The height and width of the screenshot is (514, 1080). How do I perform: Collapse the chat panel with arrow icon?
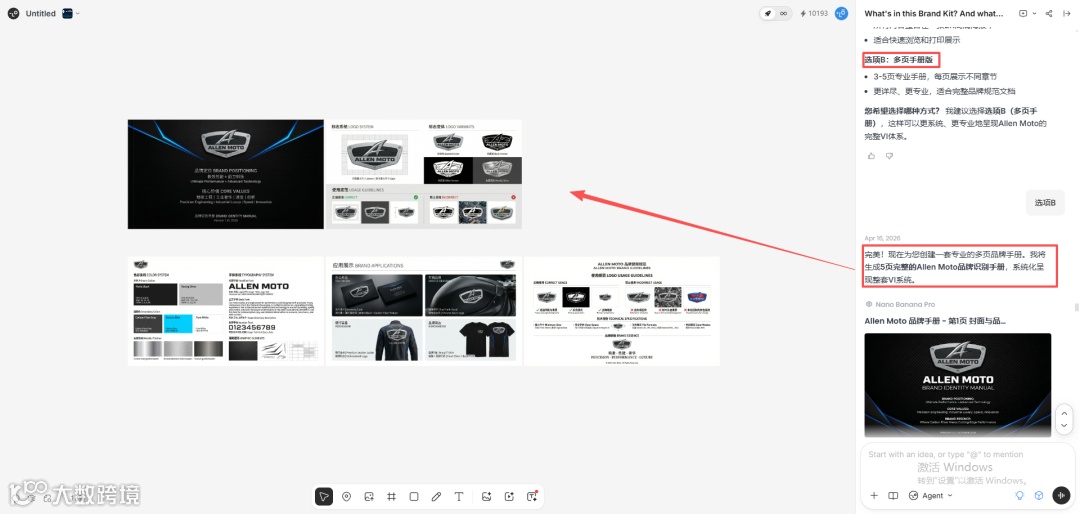(1067, 13)
